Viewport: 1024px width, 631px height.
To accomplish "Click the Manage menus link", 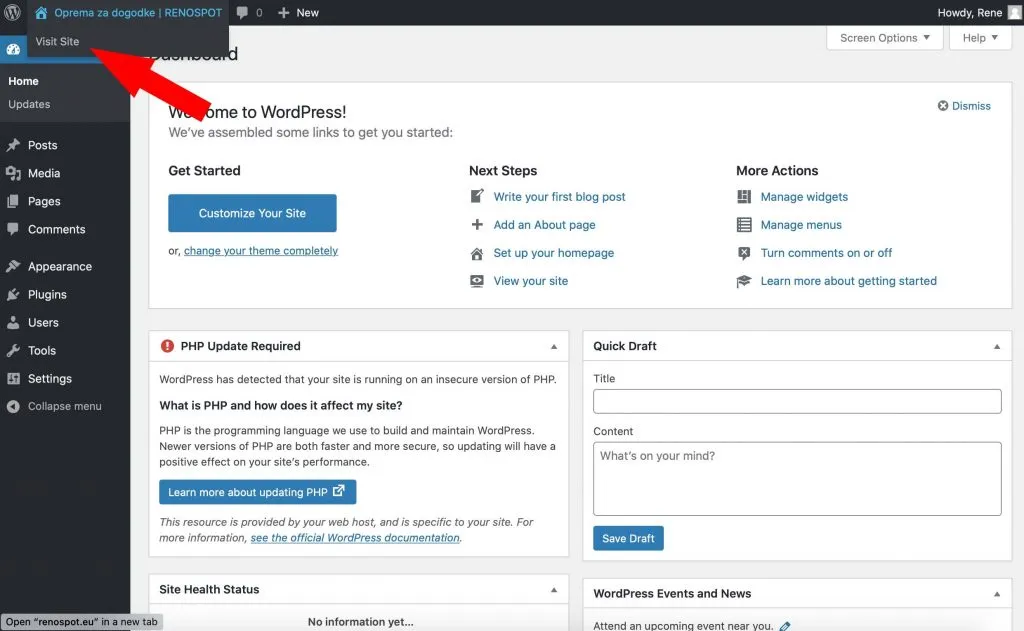I will 801,225.
